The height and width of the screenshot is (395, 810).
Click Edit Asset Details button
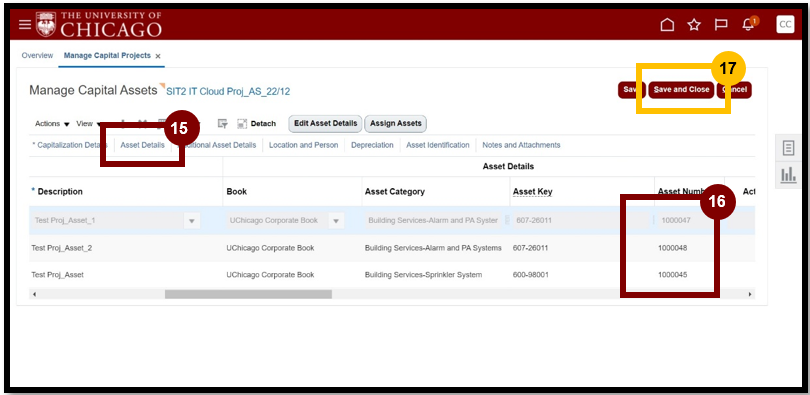pyautogui.click(x=325, y=123)
